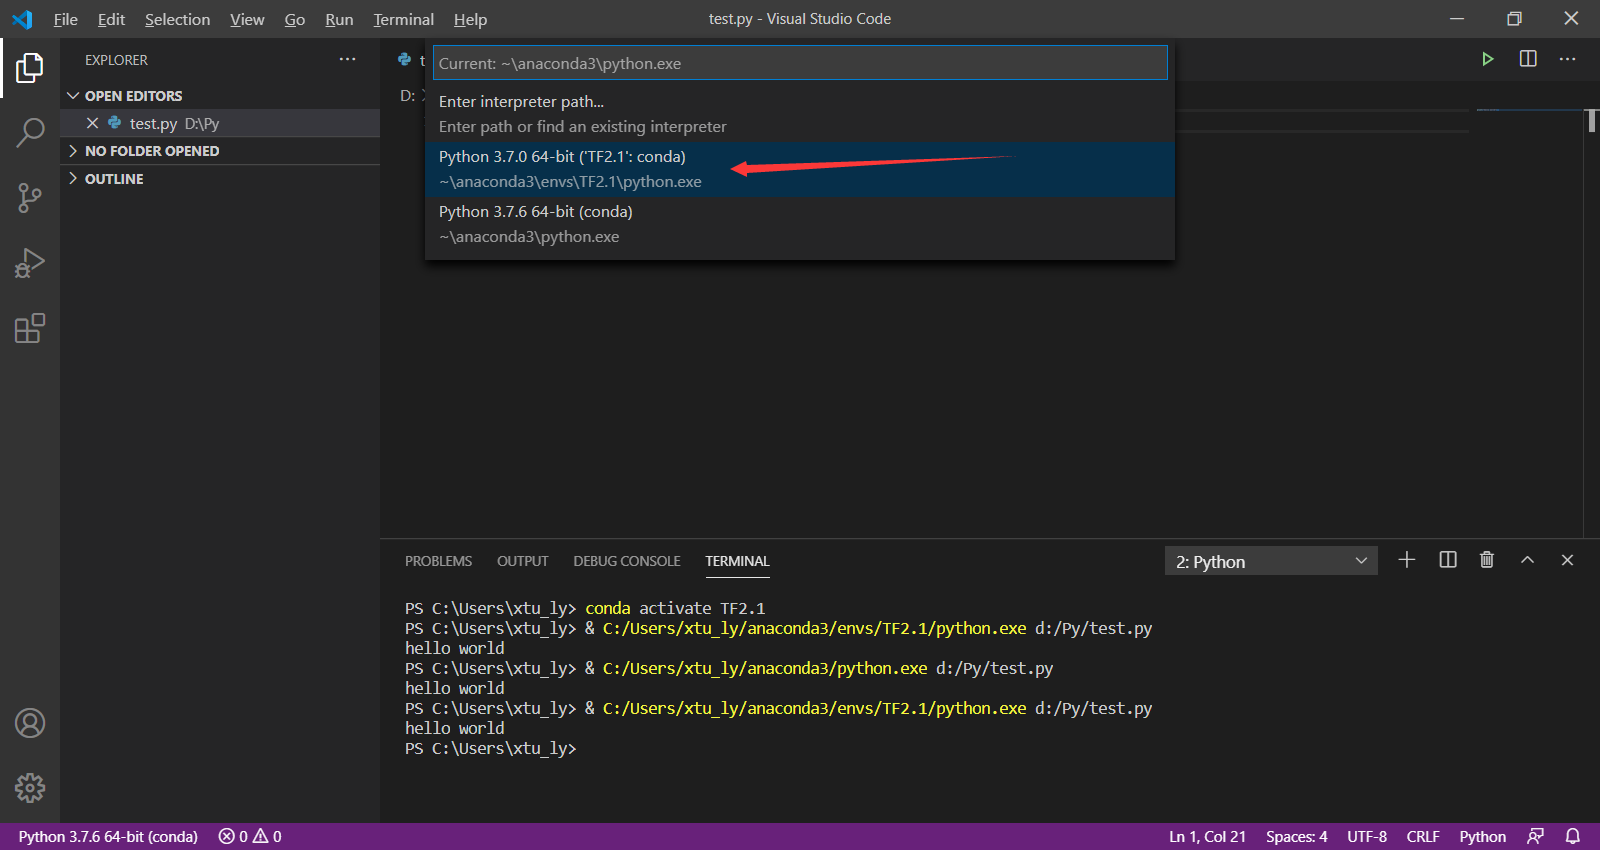Click the feedback icon in status bar
This screenshot has width=1600, height=850.
tap(1536, 836)
